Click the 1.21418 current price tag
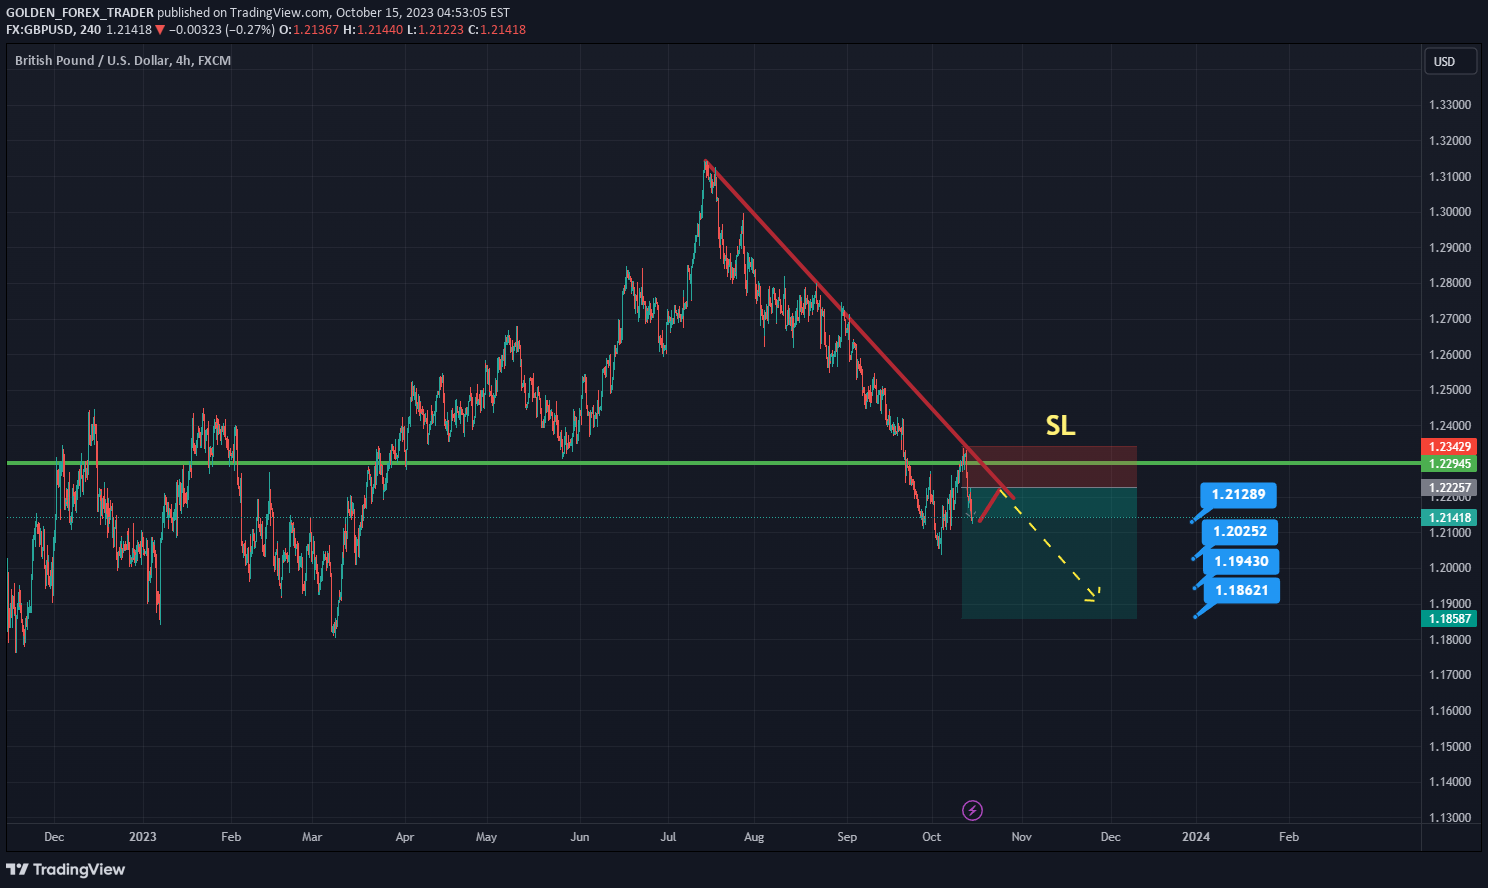The image size is (1488, 888). [x=1449, y=517]
